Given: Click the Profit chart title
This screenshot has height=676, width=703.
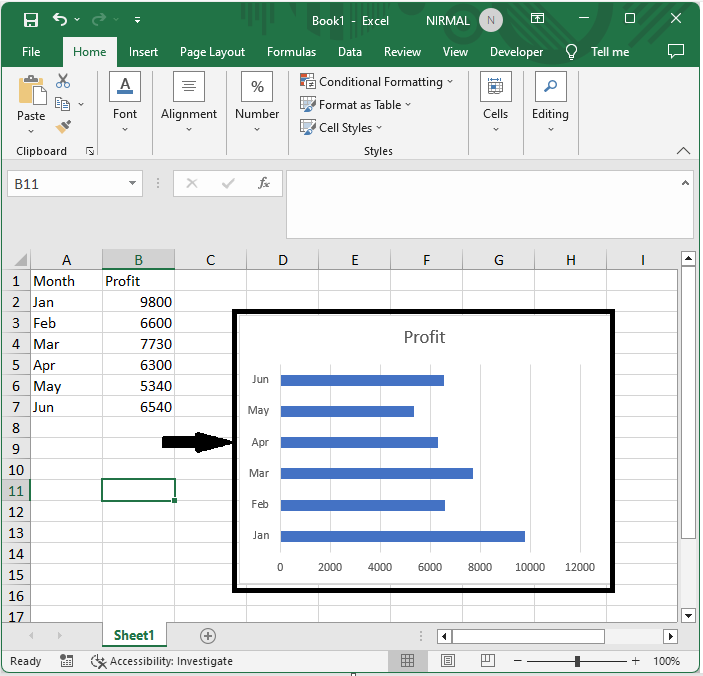Looking at the screenshot, I should pyautogui.click(x=424, y=337).
